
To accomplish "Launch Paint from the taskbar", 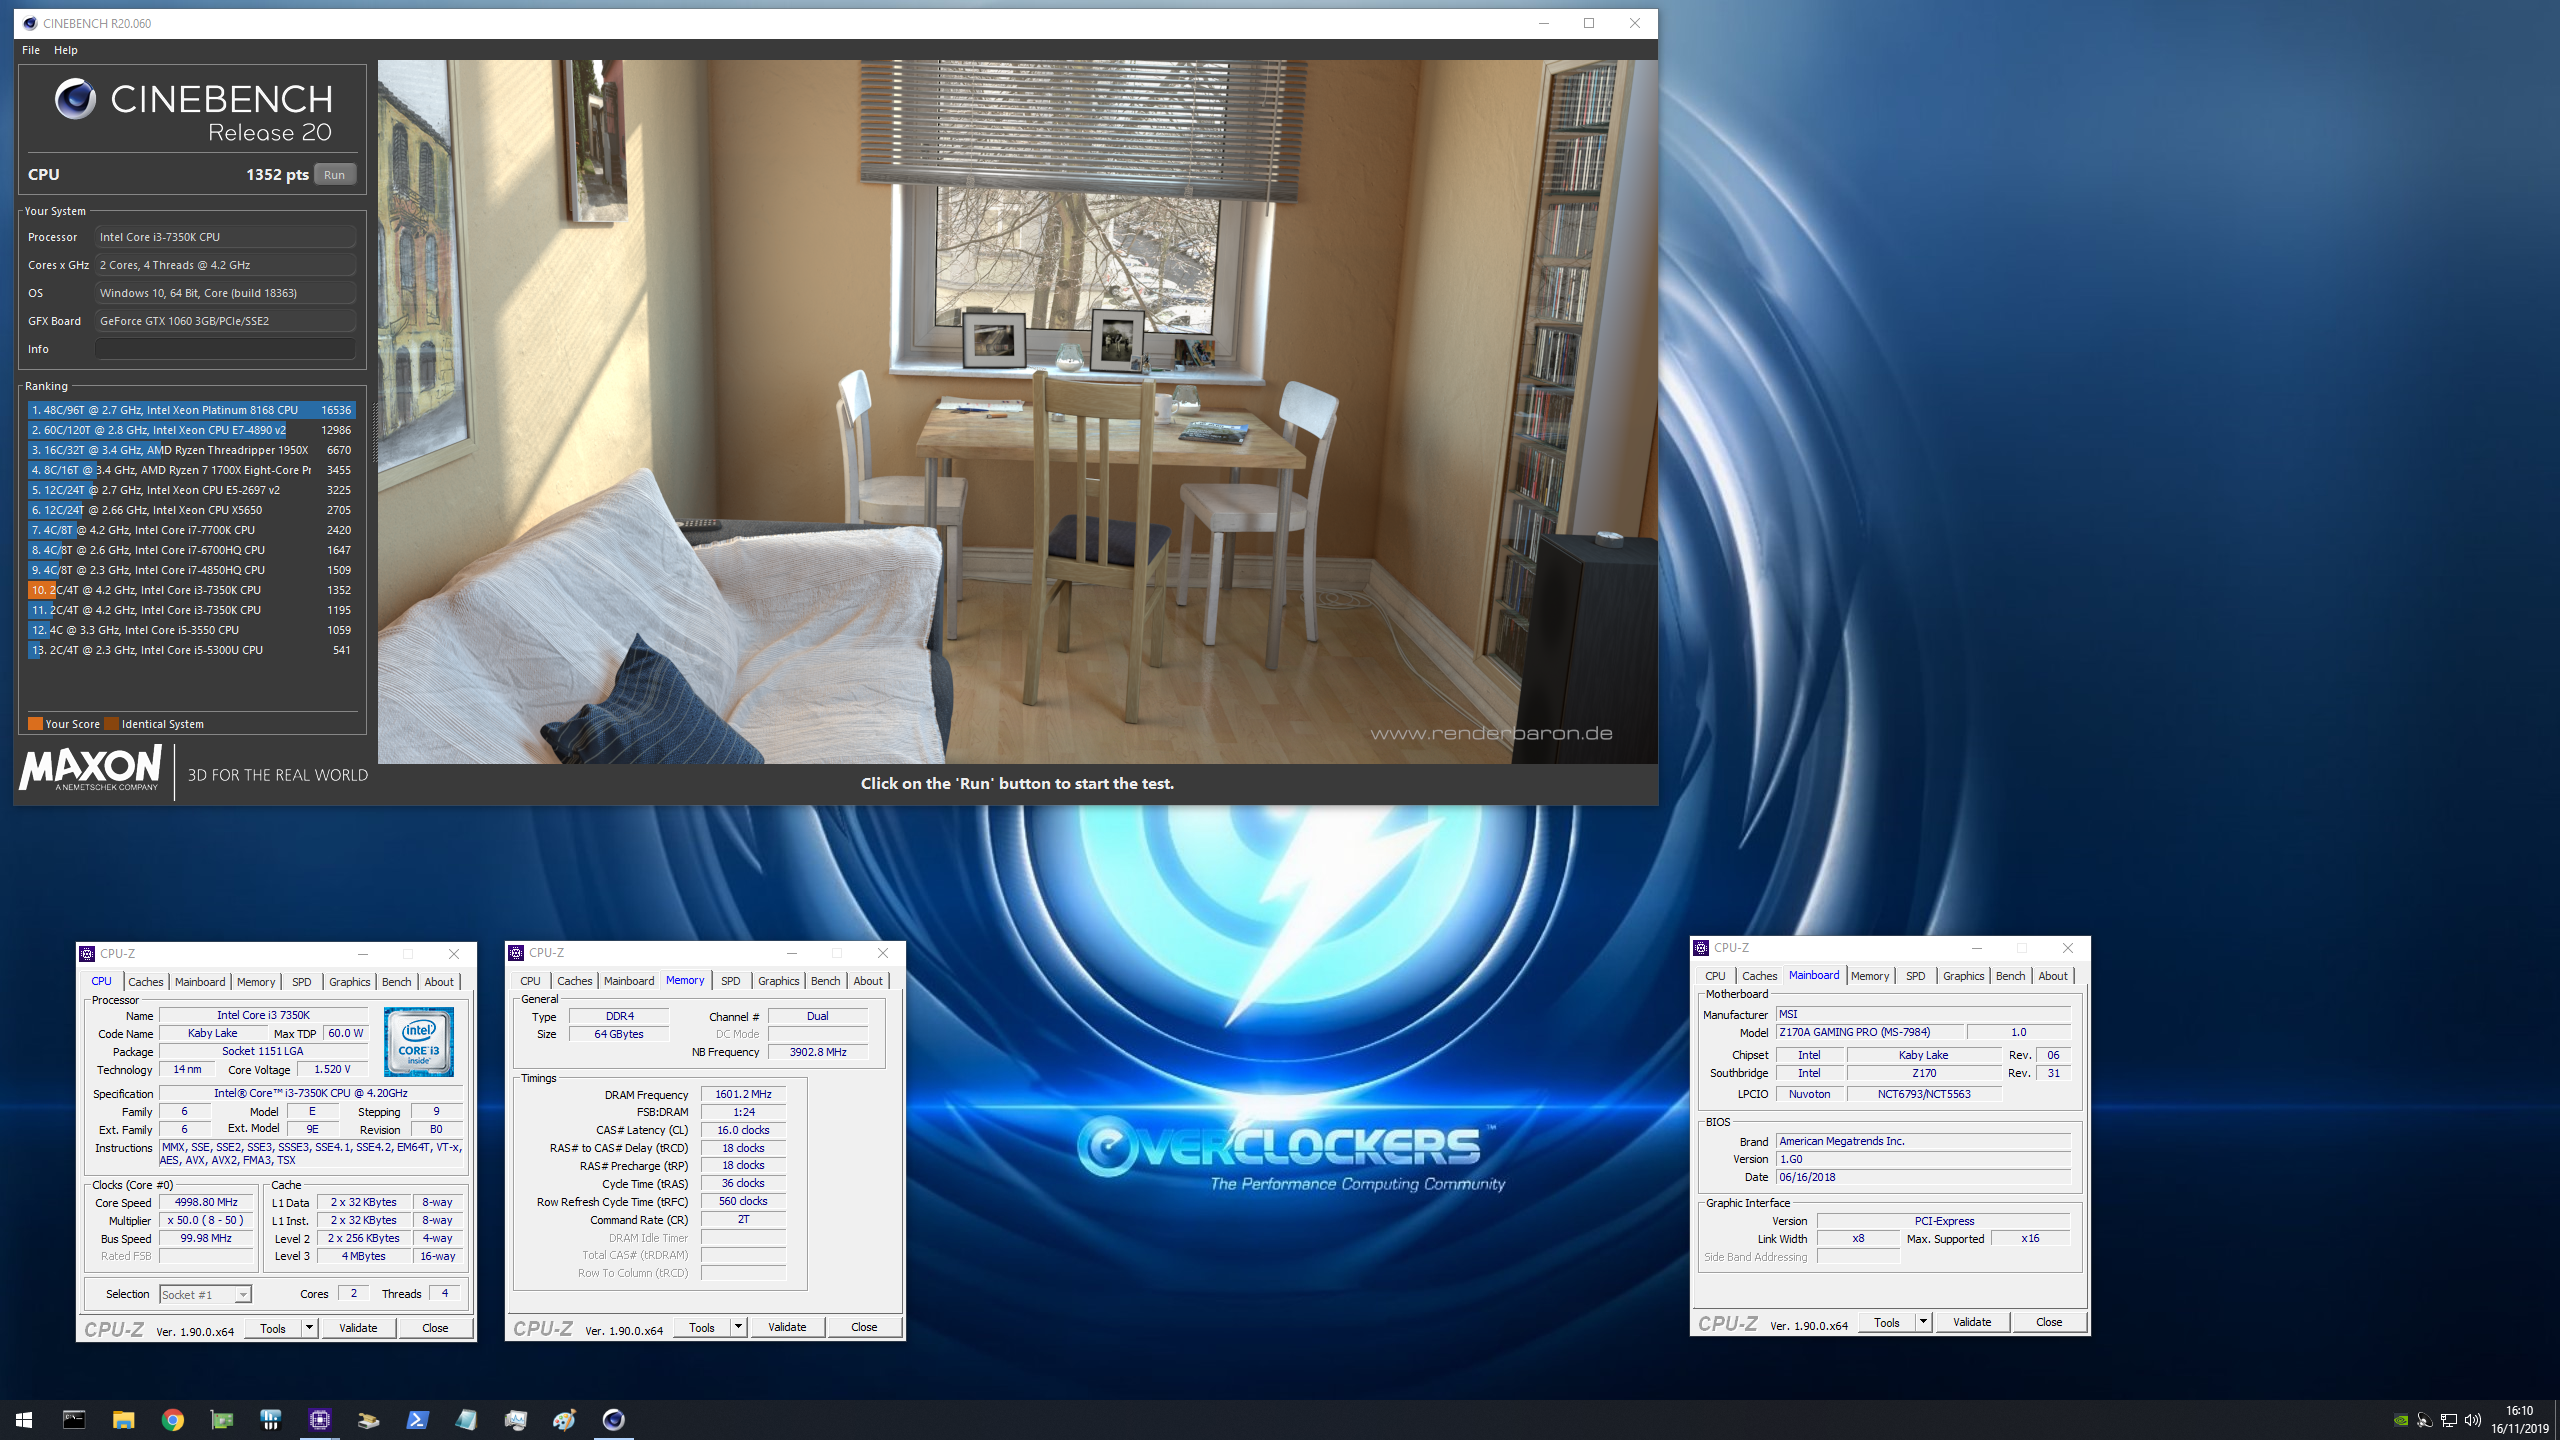I will point(564,1419).
